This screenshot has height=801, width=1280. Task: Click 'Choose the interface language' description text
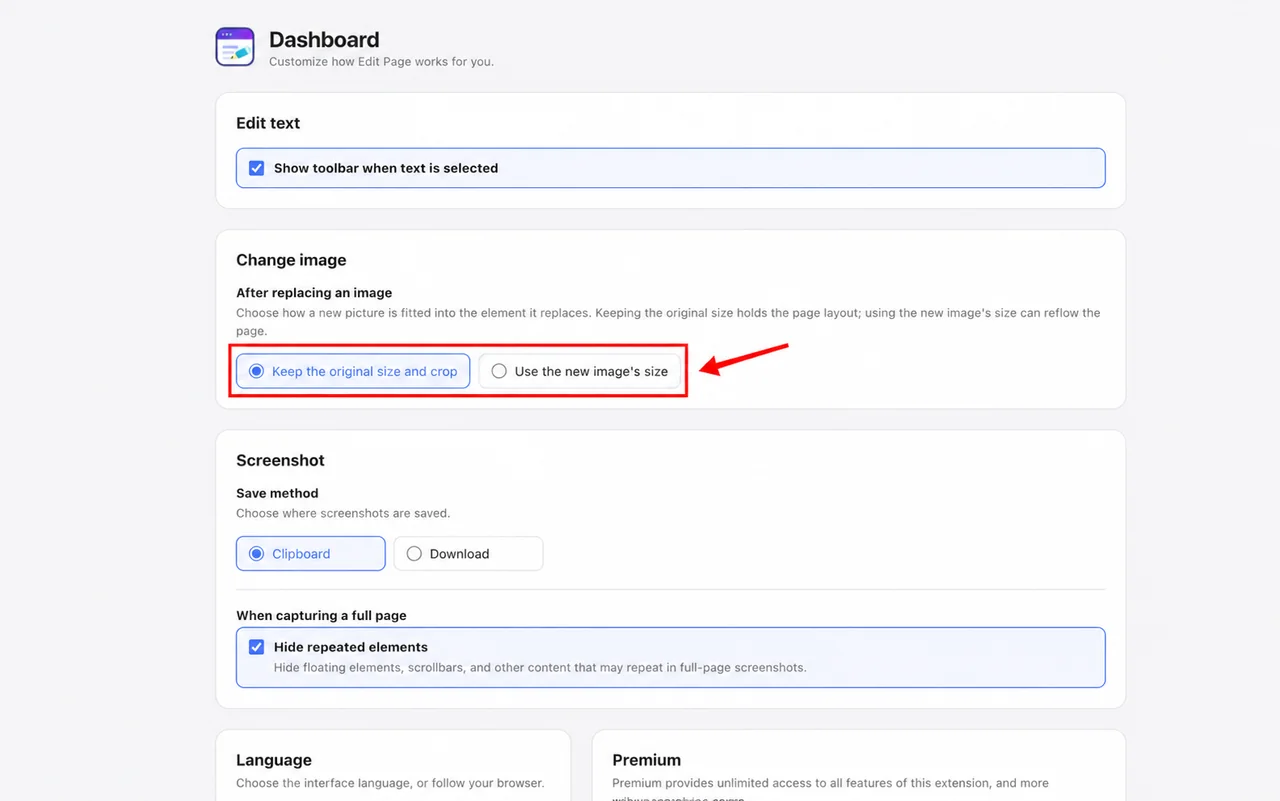[x=390, y=783]
